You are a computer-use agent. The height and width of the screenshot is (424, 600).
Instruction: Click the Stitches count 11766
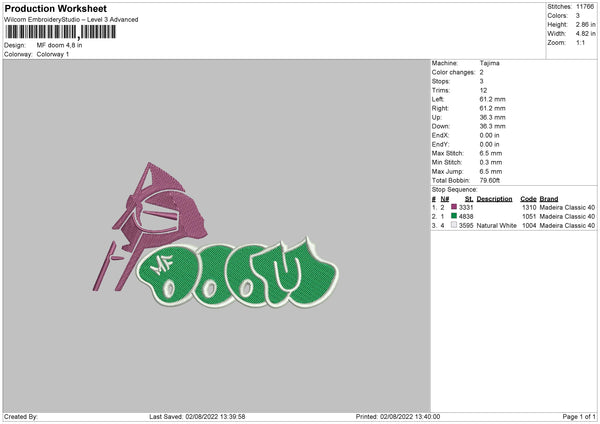(585, 7)
